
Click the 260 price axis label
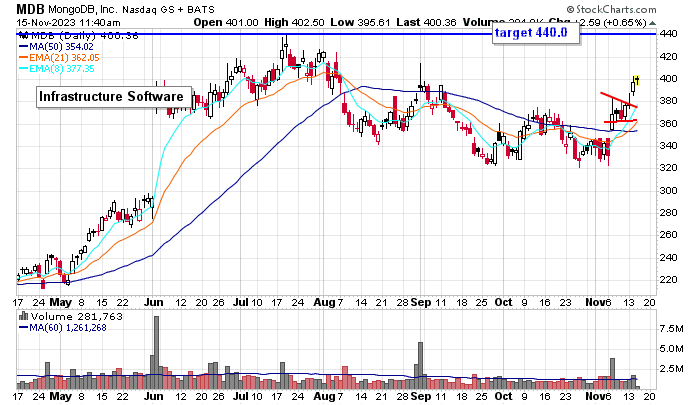(669, 234)
